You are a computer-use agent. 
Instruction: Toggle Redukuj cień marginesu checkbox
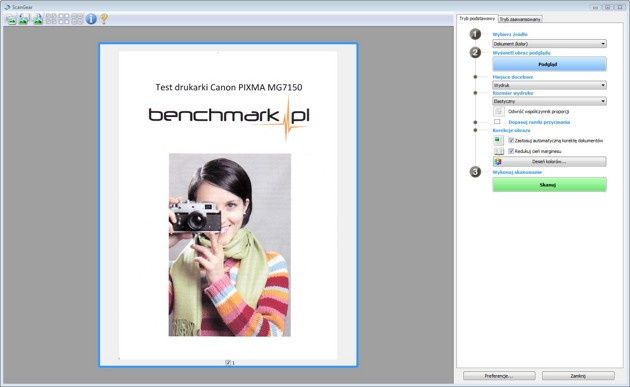click(x=511, y=151)
